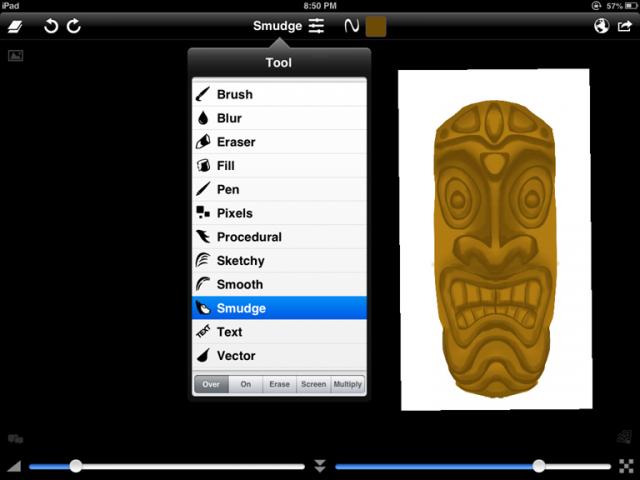640x480 pixels.
Task: Choose Screen blend mode button
Action: [x=313, y=384]
